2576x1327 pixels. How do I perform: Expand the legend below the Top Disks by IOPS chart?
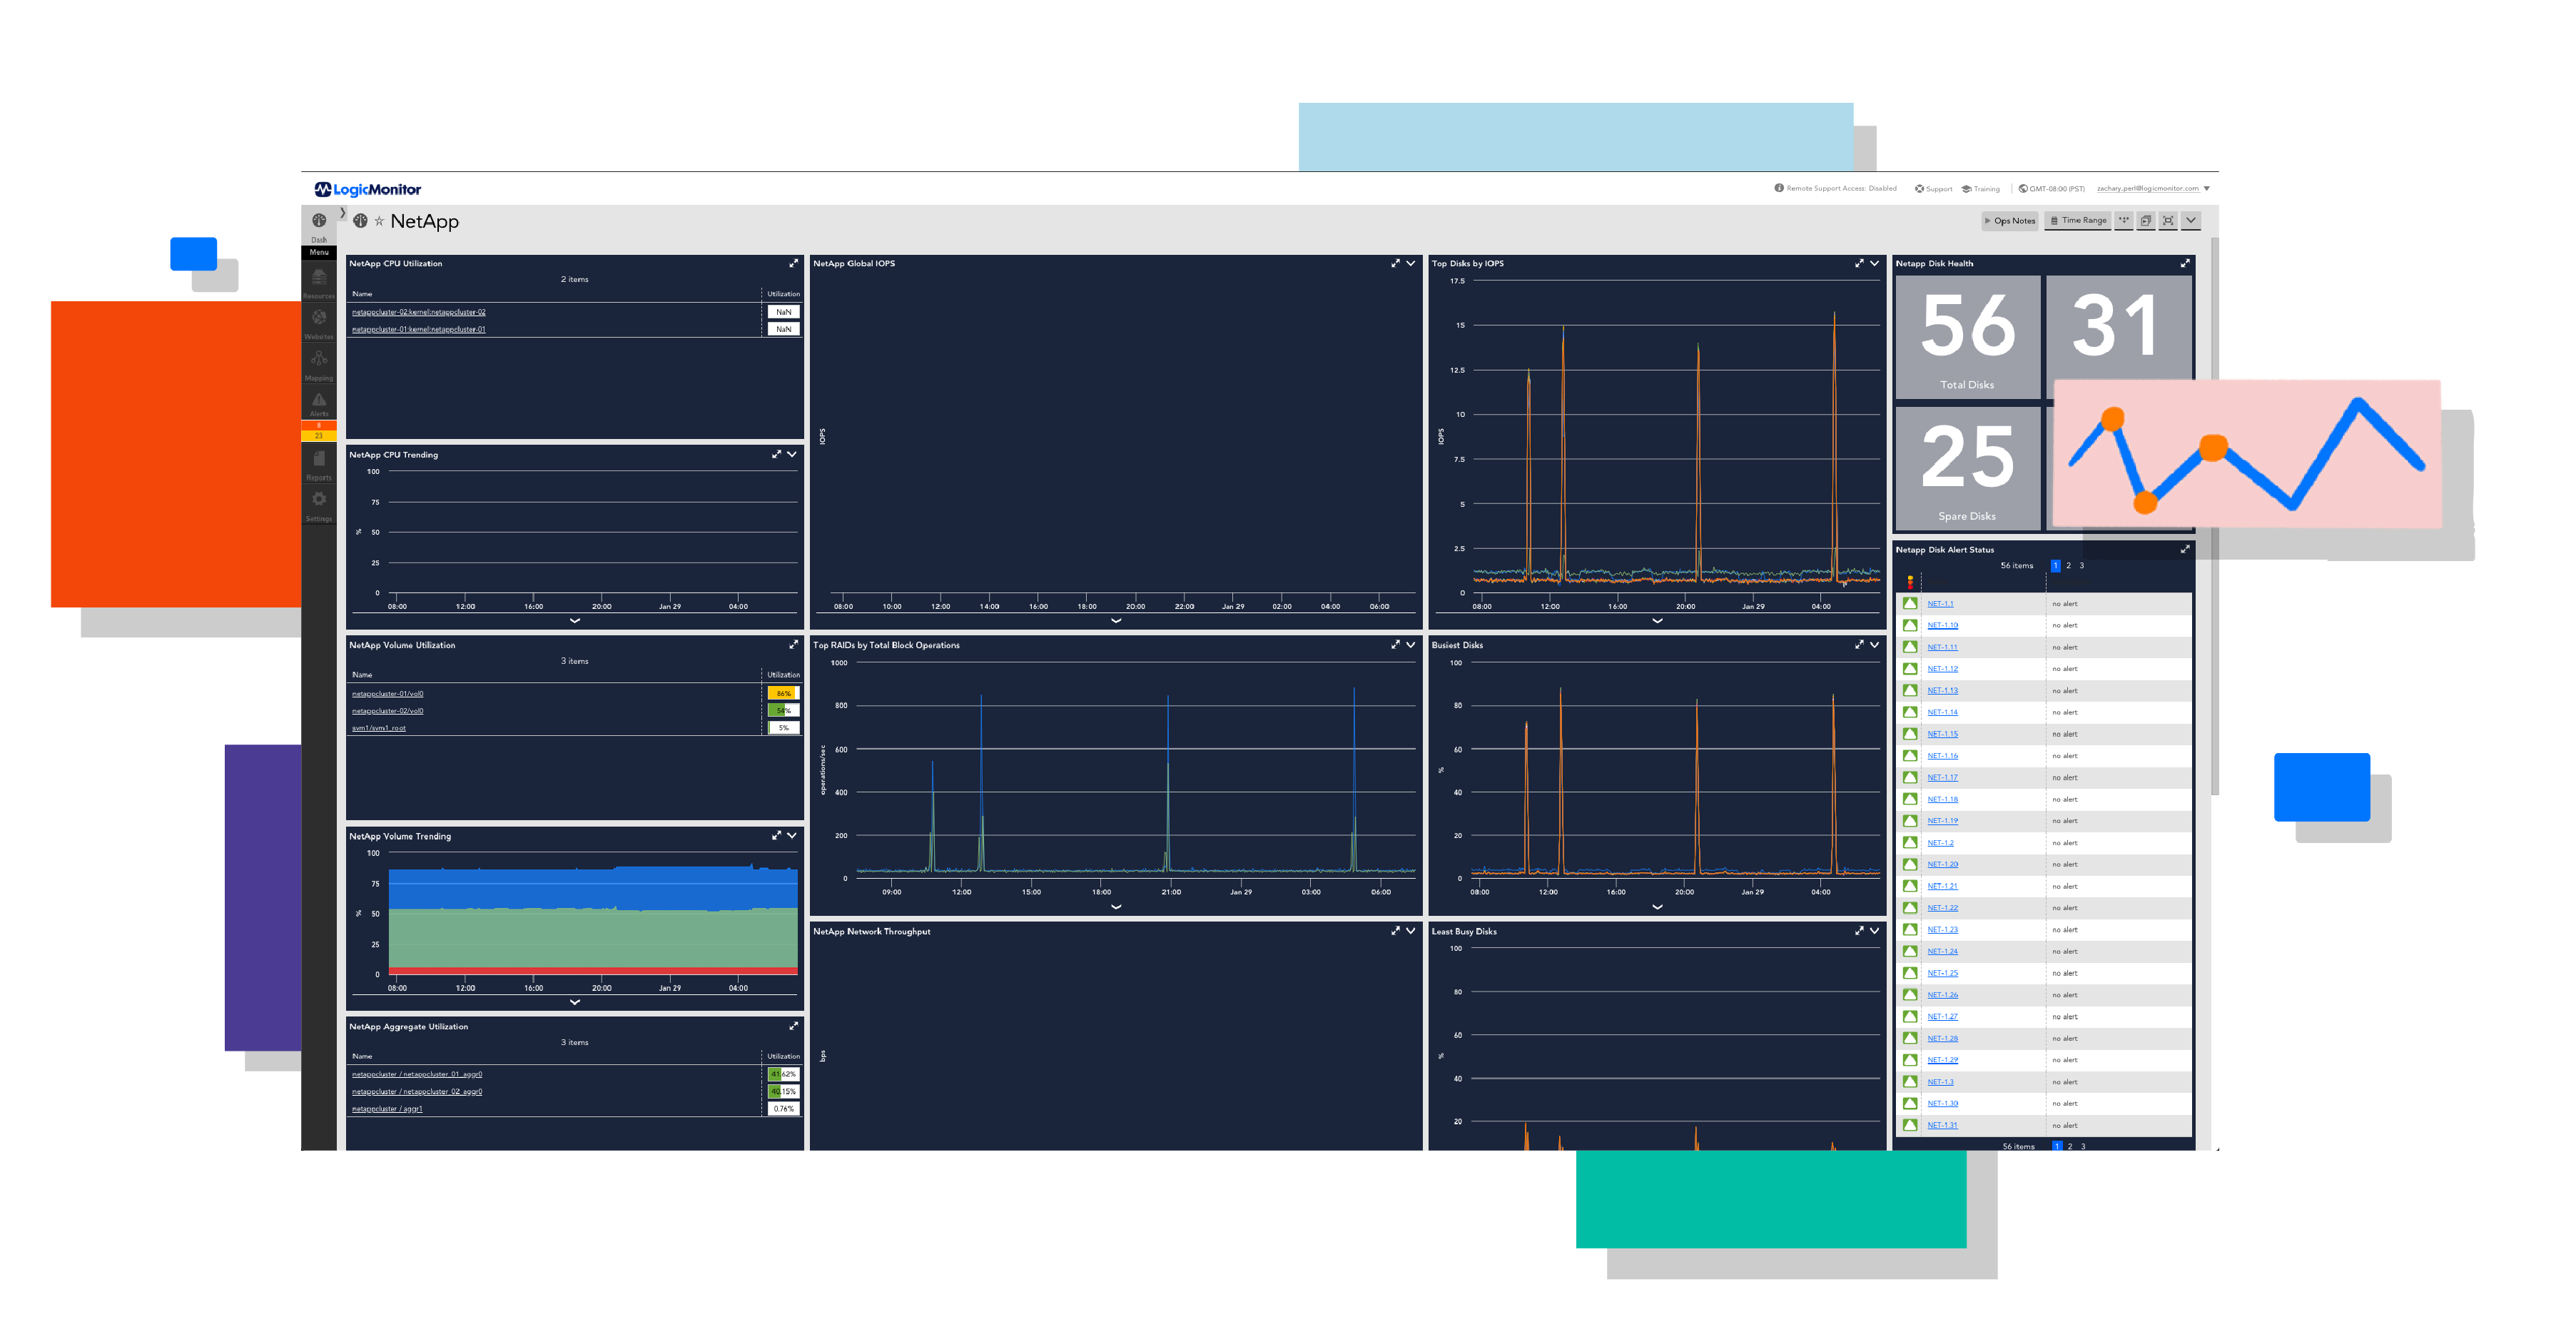(1657, 621)
